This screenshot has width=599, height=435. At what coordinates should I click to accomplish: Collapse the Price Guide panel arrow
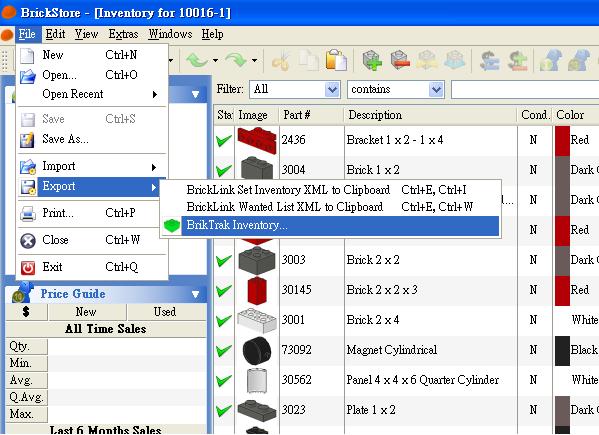tap(195, 294)
